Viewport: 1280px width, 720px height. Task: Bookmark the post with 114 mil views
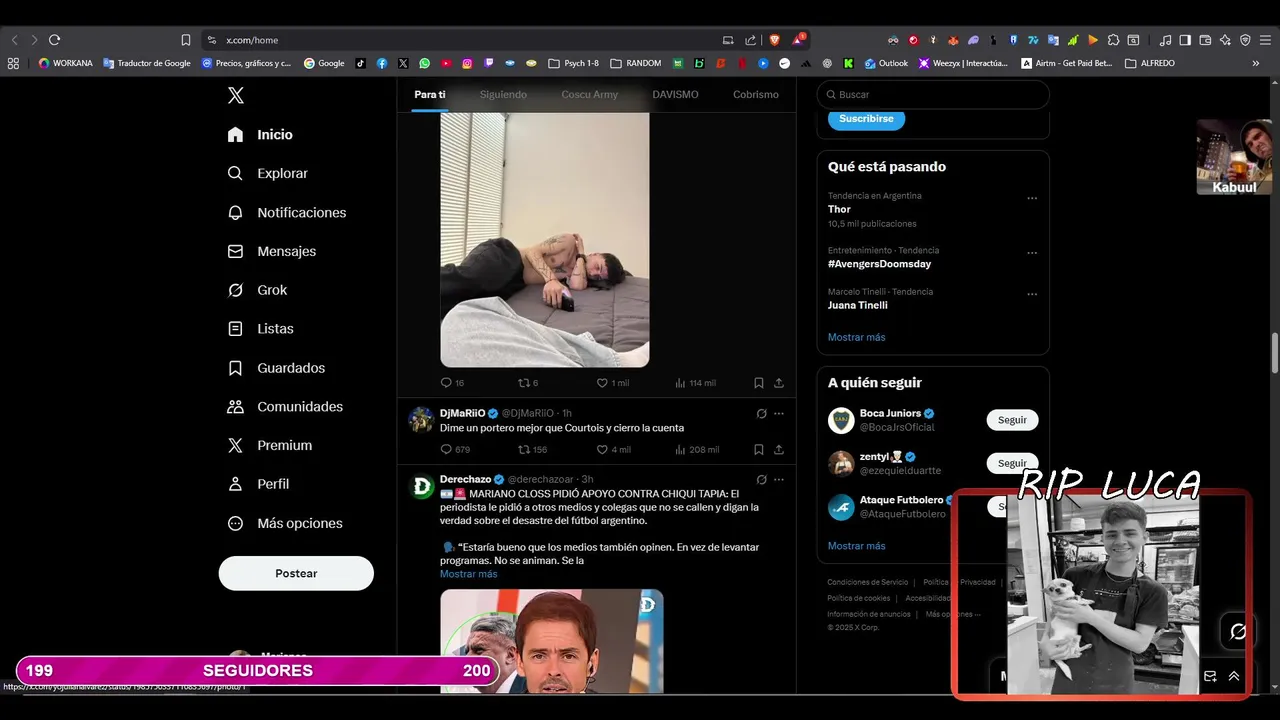[759, 383]
